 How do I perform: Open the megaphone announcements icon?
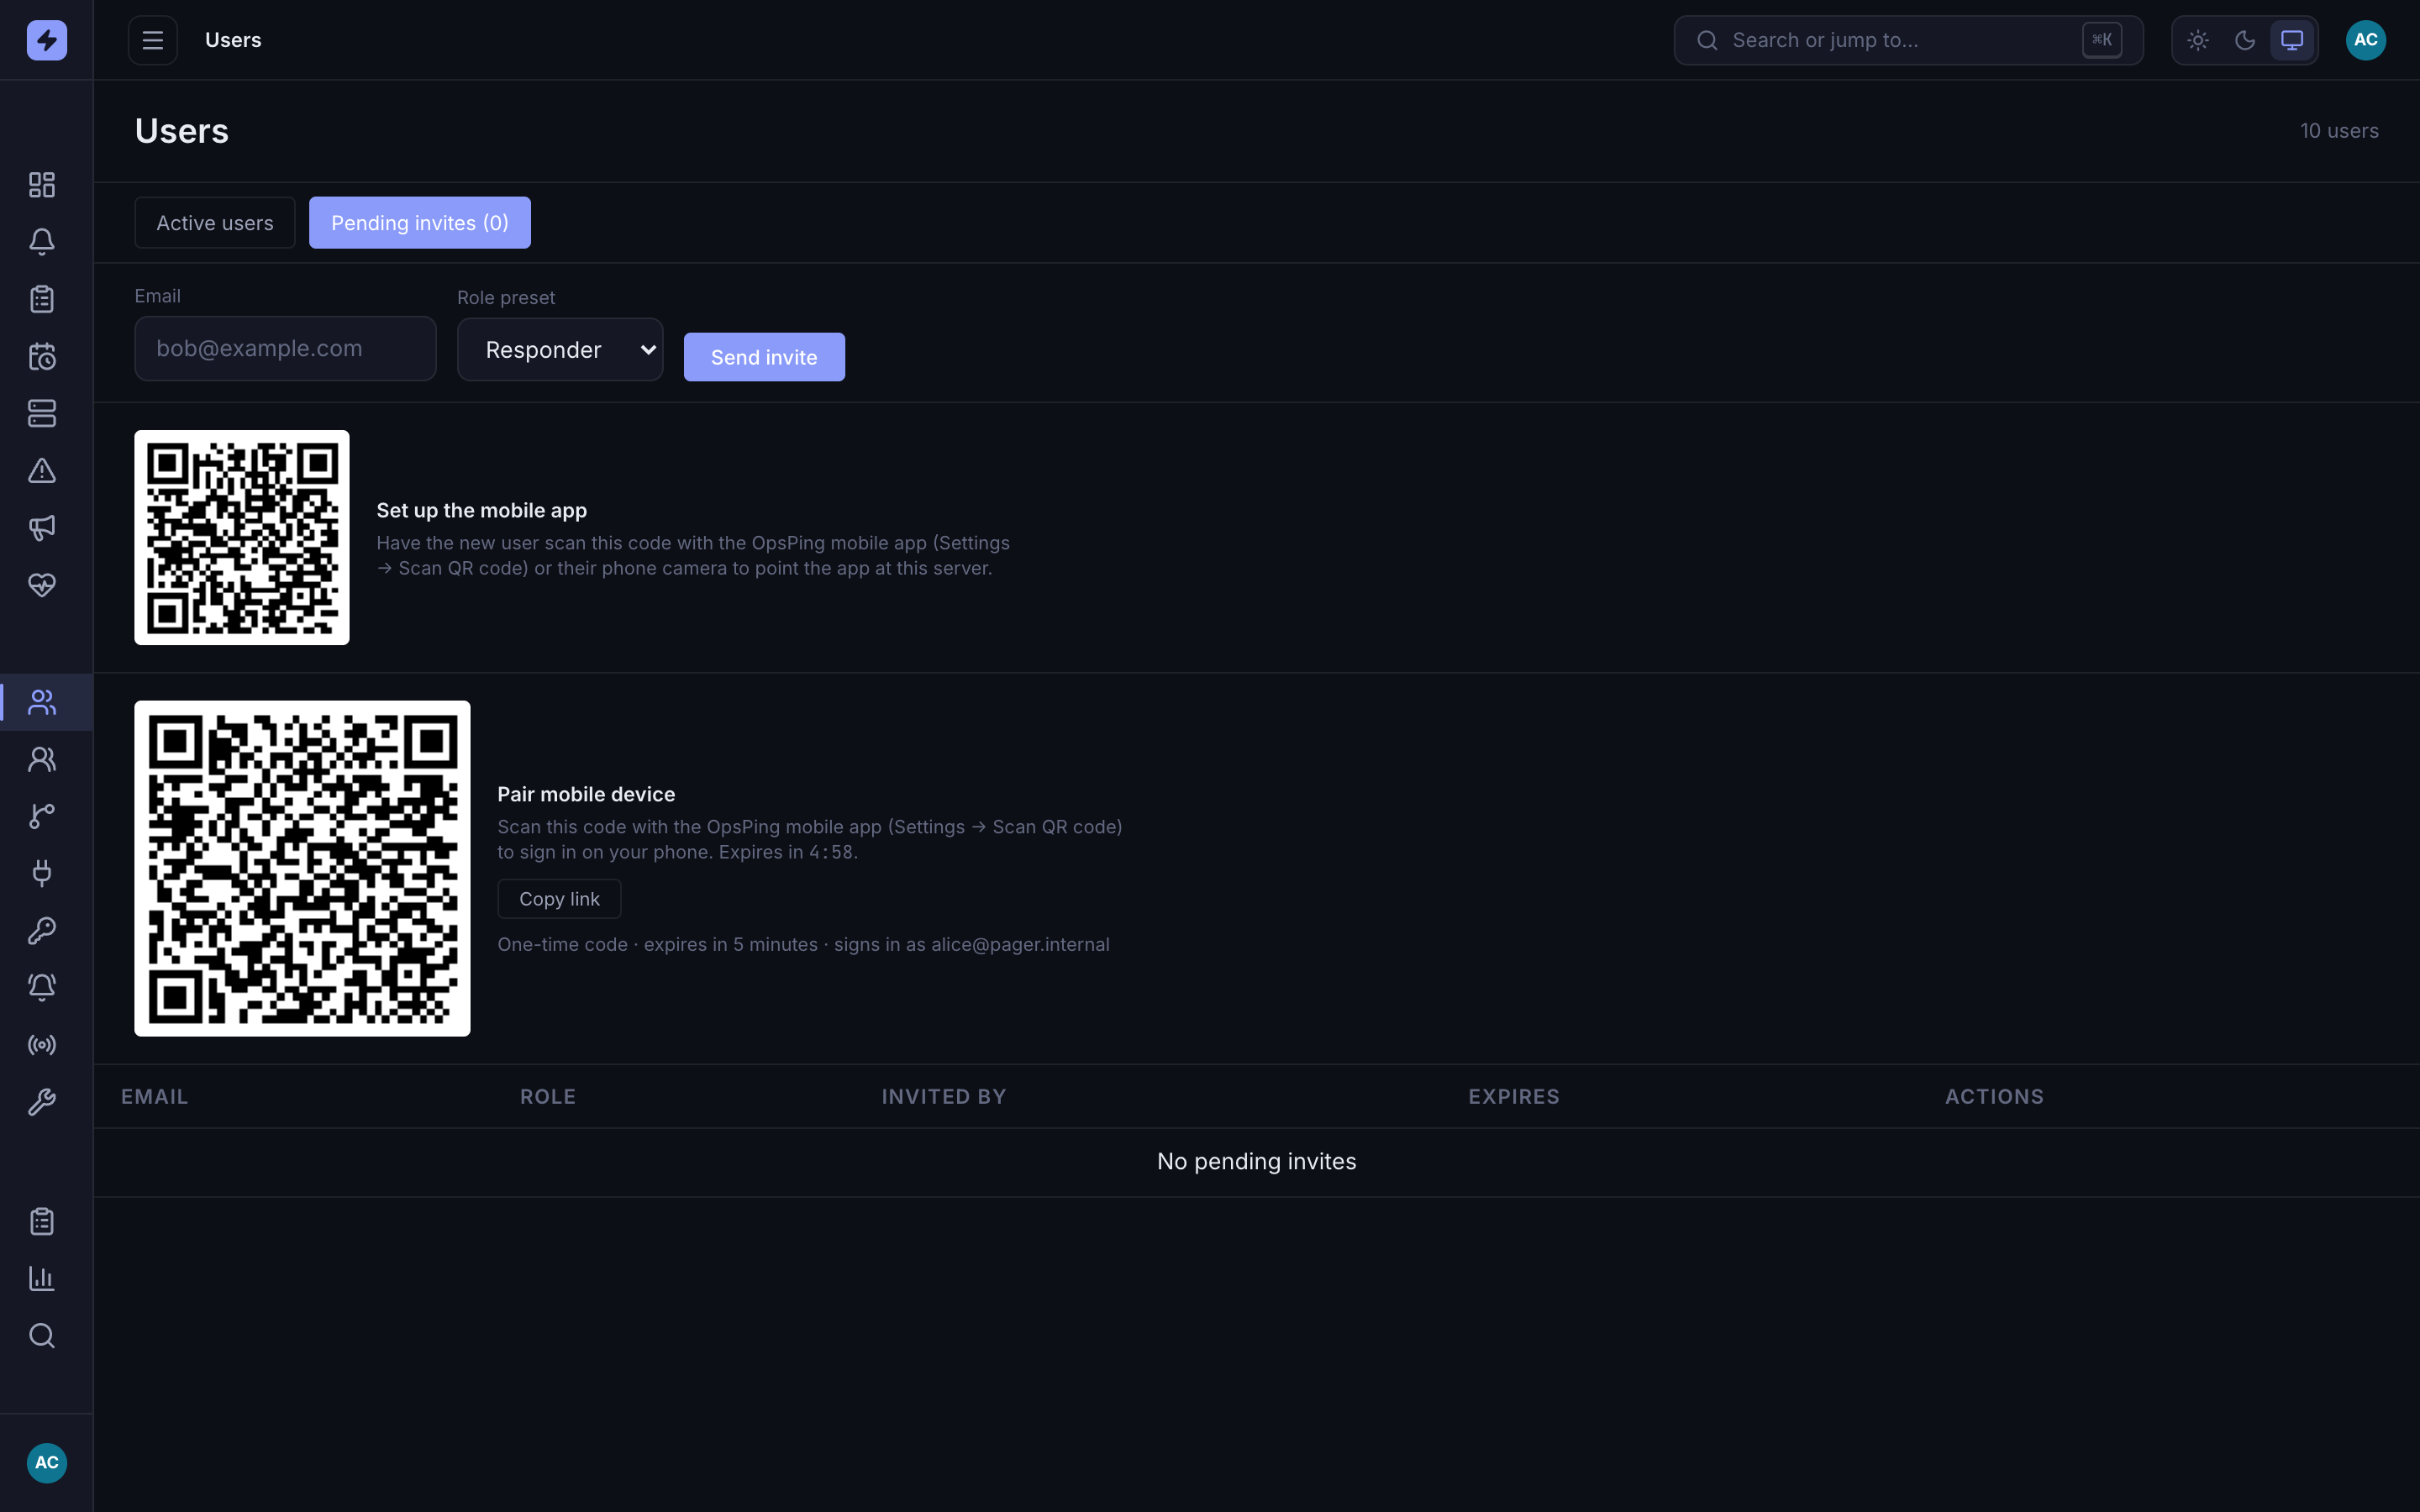[x=42, y=527]
